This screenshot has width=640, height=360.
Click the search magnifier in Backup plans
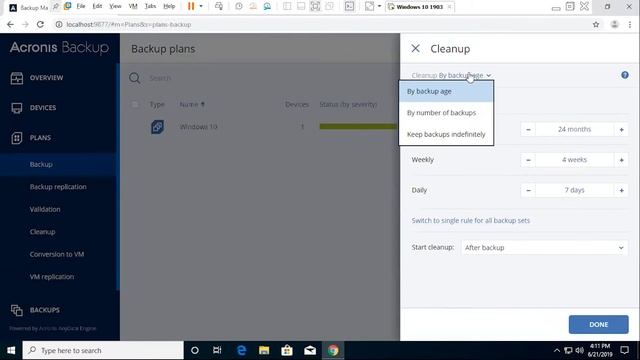(135, 78)
